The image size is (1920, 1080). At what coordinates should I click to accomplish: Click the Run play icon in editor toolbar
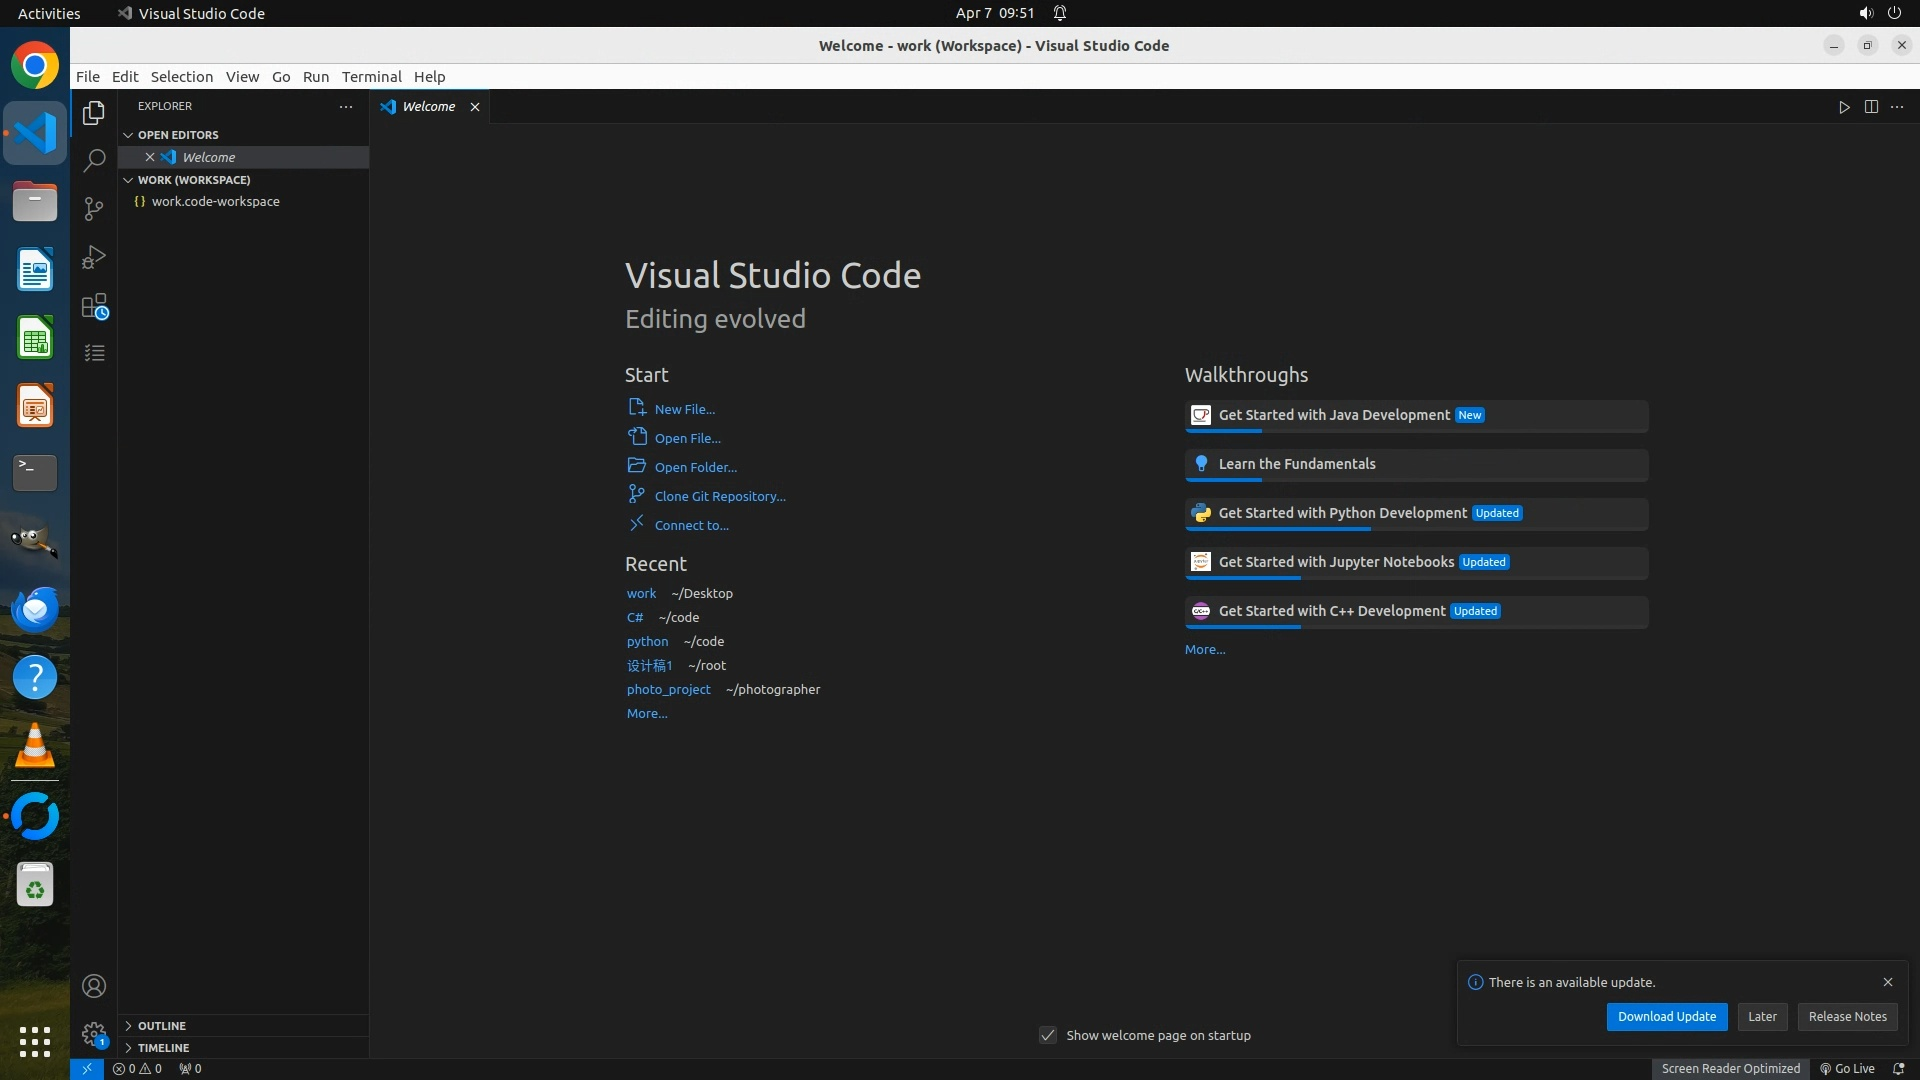click(1844, 107)
